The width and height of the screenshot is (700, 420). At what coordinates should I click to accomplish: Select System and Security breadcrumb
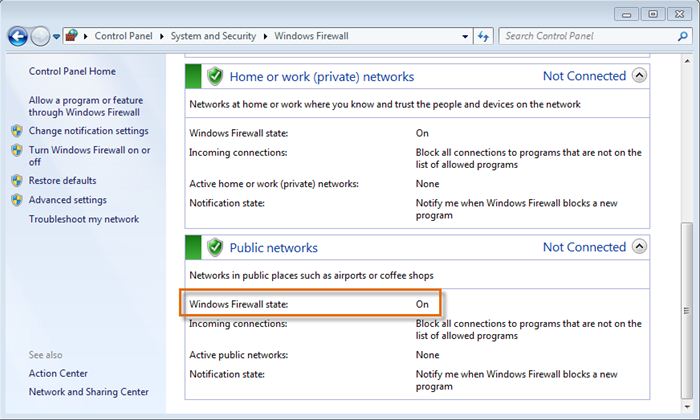pos(213,36)
